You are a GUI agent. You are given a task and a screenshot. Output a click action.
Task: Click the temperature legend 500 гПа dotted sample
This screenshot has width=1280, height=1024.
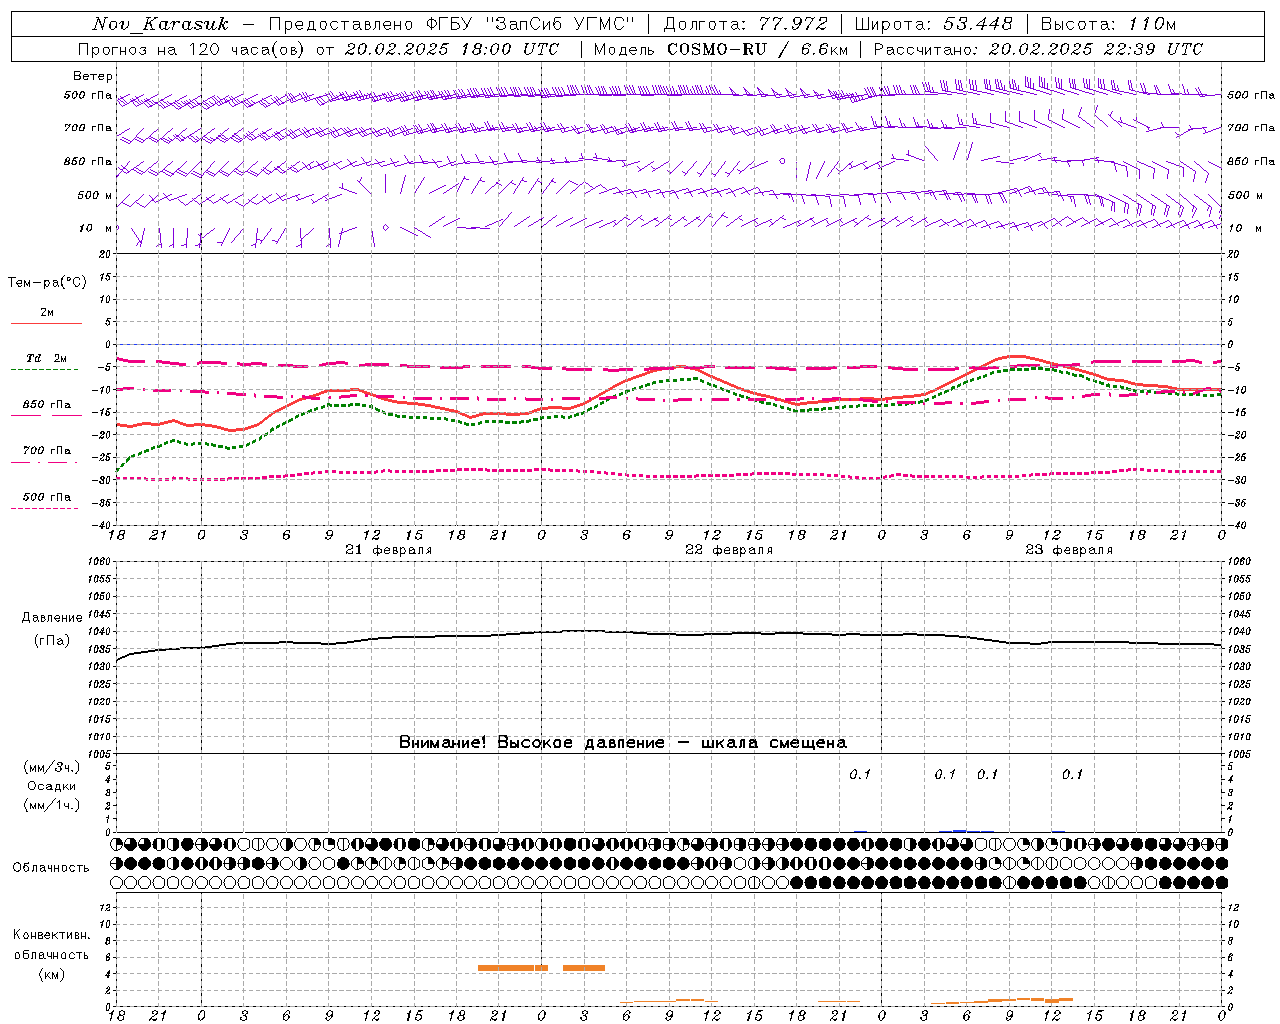tap(44, 508)
